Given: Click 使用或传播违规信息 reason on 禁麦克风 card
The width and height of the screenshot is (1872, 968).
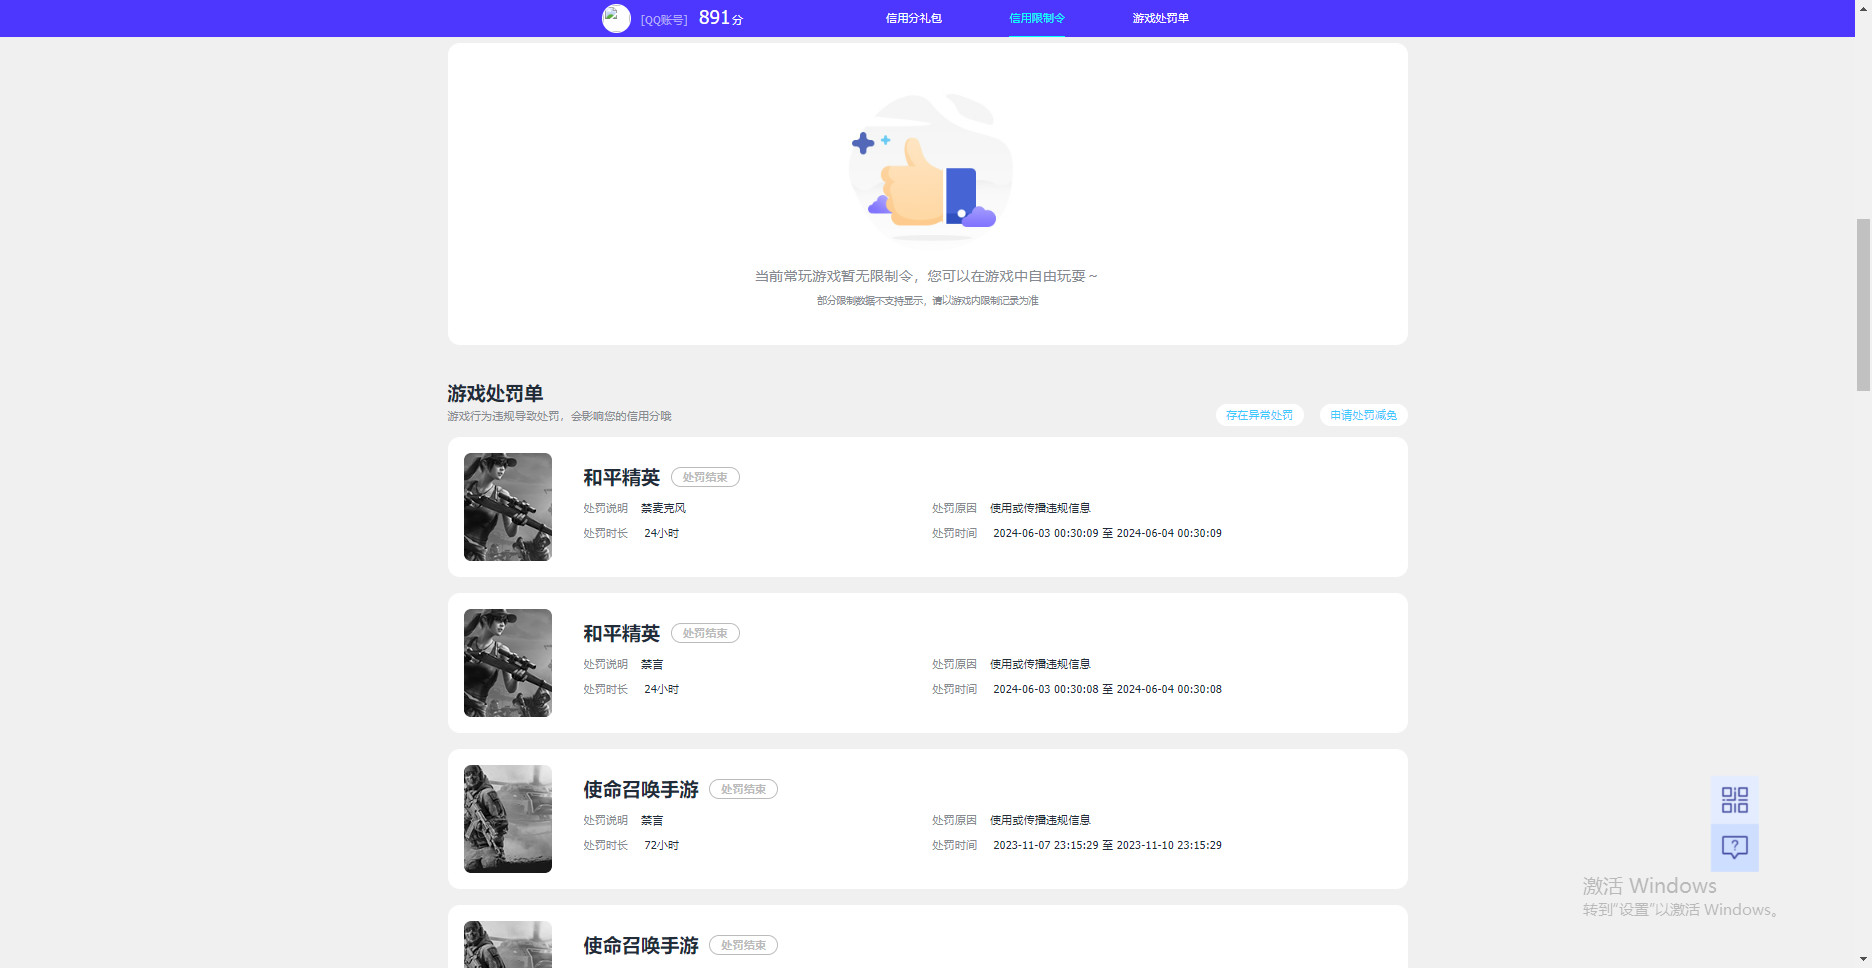Looking at the screenshot, I should click(1040, 508).
